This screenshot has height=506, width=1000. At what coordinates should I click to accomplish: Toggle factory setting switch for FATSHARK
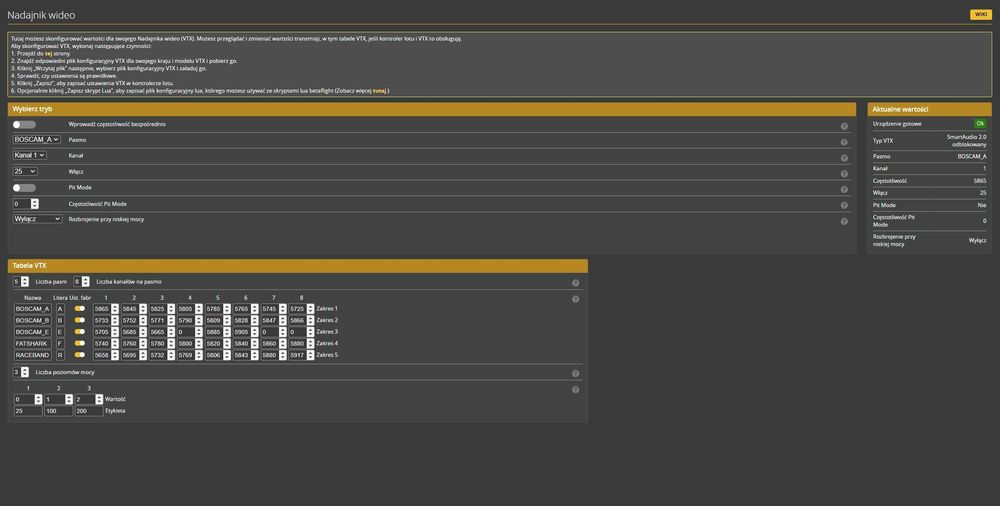coord(80,343)
